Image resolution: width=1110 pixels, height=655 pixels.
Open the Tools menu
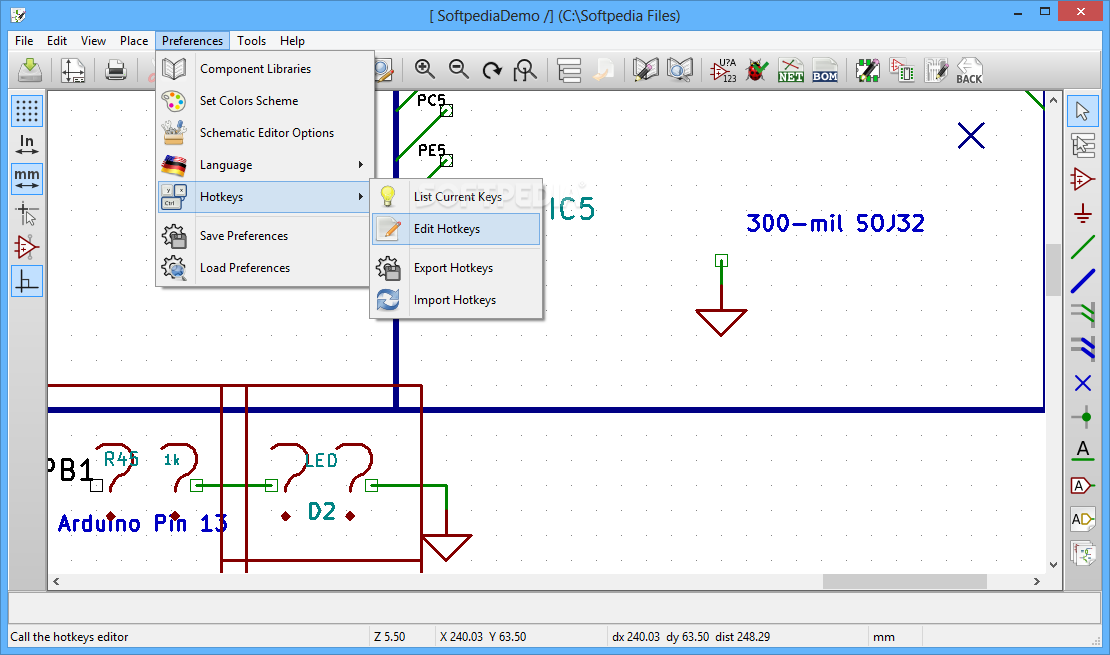coord(251,40)
